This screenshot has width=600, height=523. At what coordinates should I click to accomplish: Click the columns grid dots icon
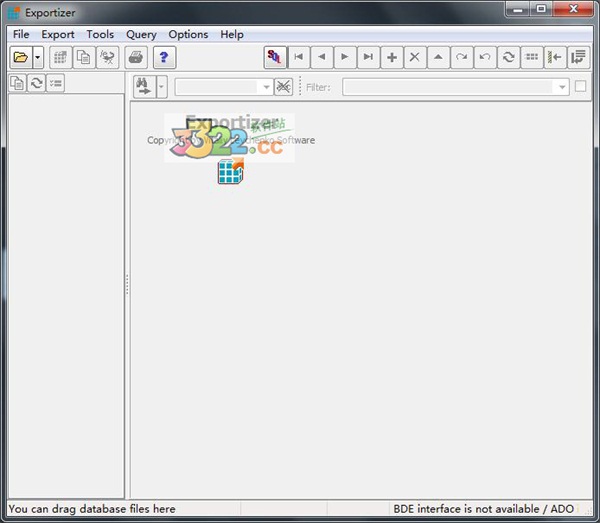532,57
